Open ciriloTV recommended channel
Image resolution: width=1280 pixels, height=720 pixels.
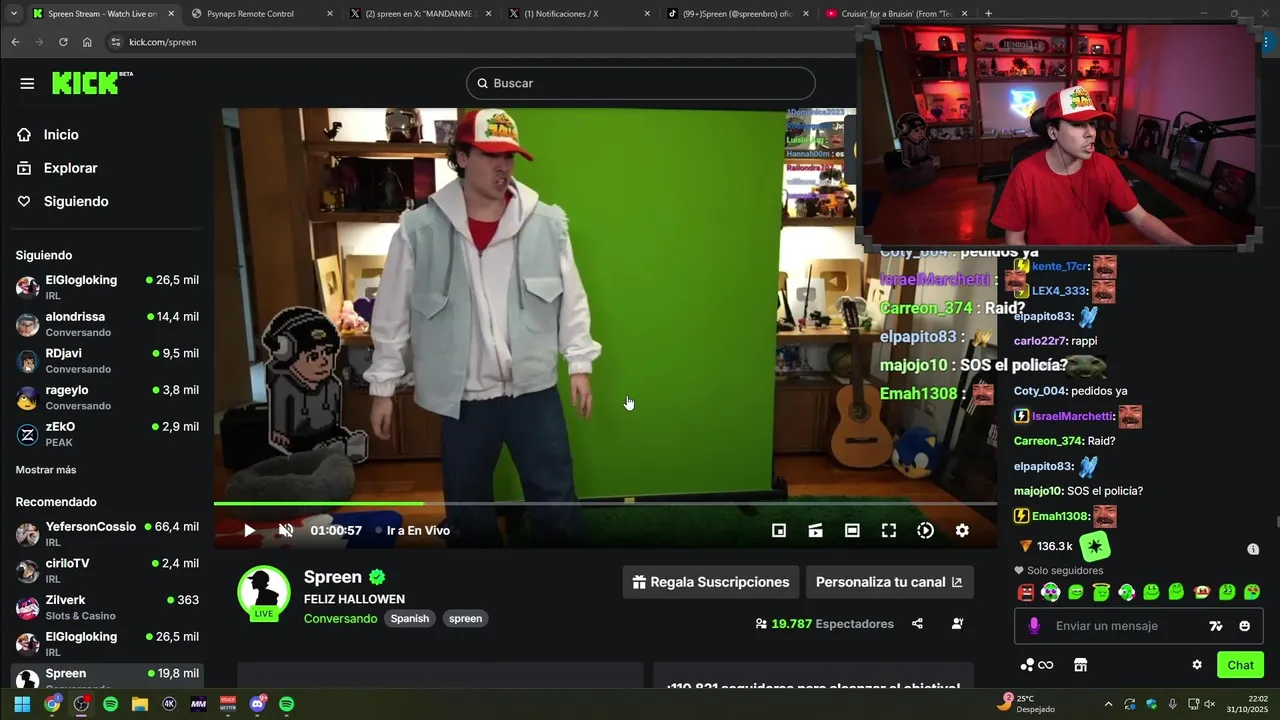(x=106, y=571)
